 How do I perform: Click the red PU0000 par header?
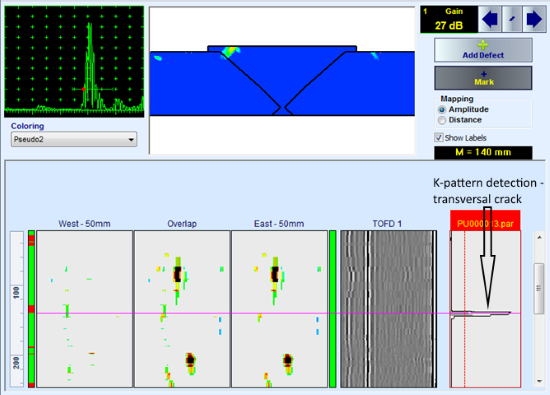coord(485,221)
